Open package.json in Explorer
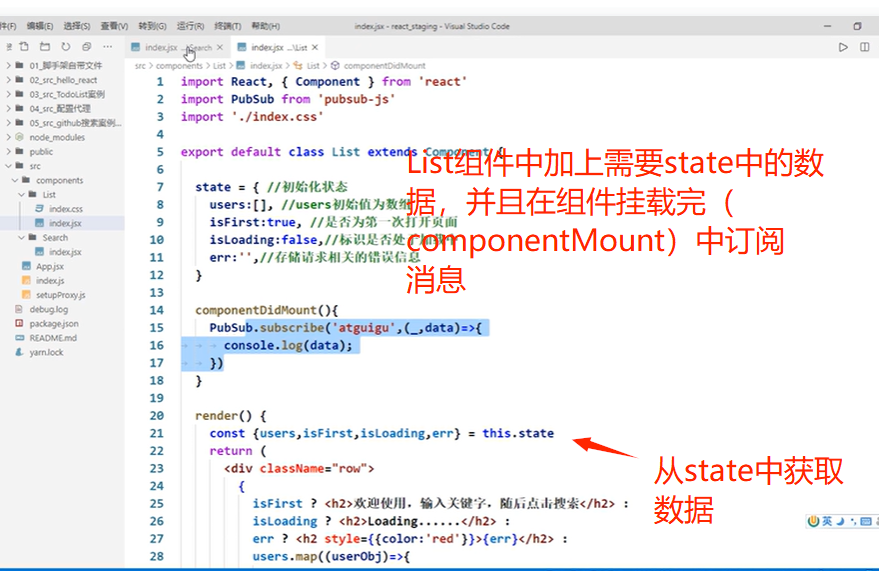The width and height of the screenshot is (879, 571). (54, 324)
